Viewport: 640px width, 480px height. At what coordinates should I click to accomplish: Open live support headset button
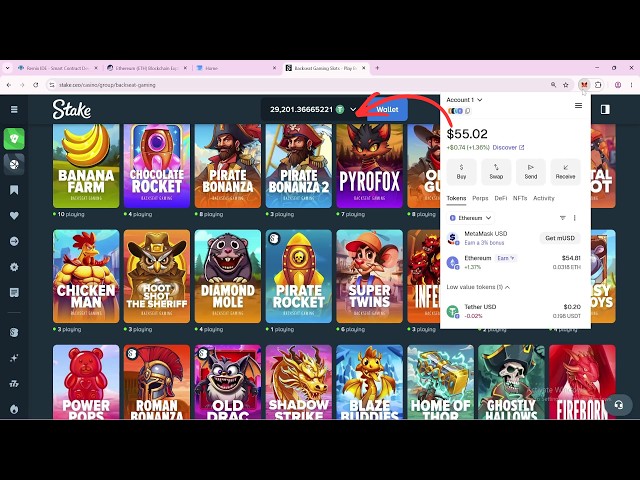click(x=619, y=405)
